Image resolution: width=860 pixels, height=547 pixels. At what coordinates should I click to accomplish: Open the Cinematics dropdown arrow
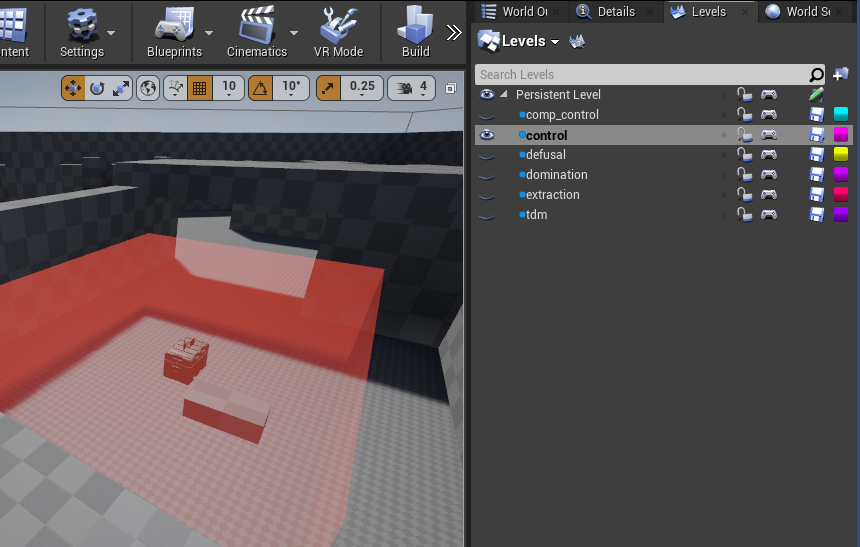click(x=294, y=33)
